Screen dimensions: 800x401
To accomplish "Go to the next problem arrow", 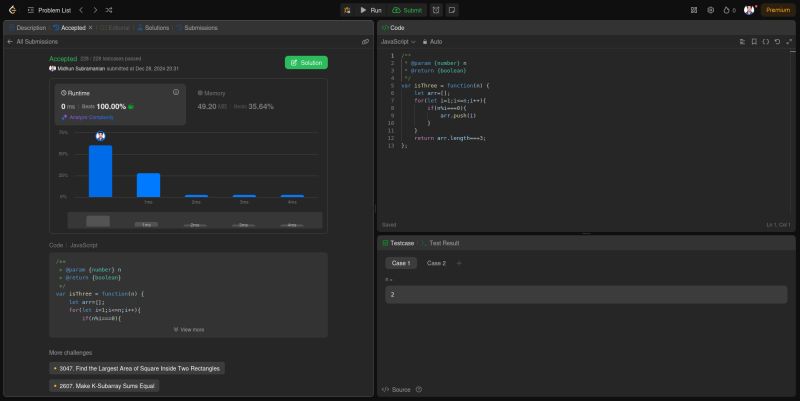I will [94, 9].
